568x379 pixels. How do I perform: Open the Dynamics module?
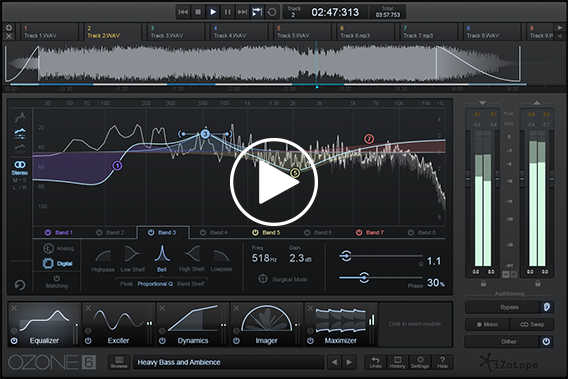[192, 324]
